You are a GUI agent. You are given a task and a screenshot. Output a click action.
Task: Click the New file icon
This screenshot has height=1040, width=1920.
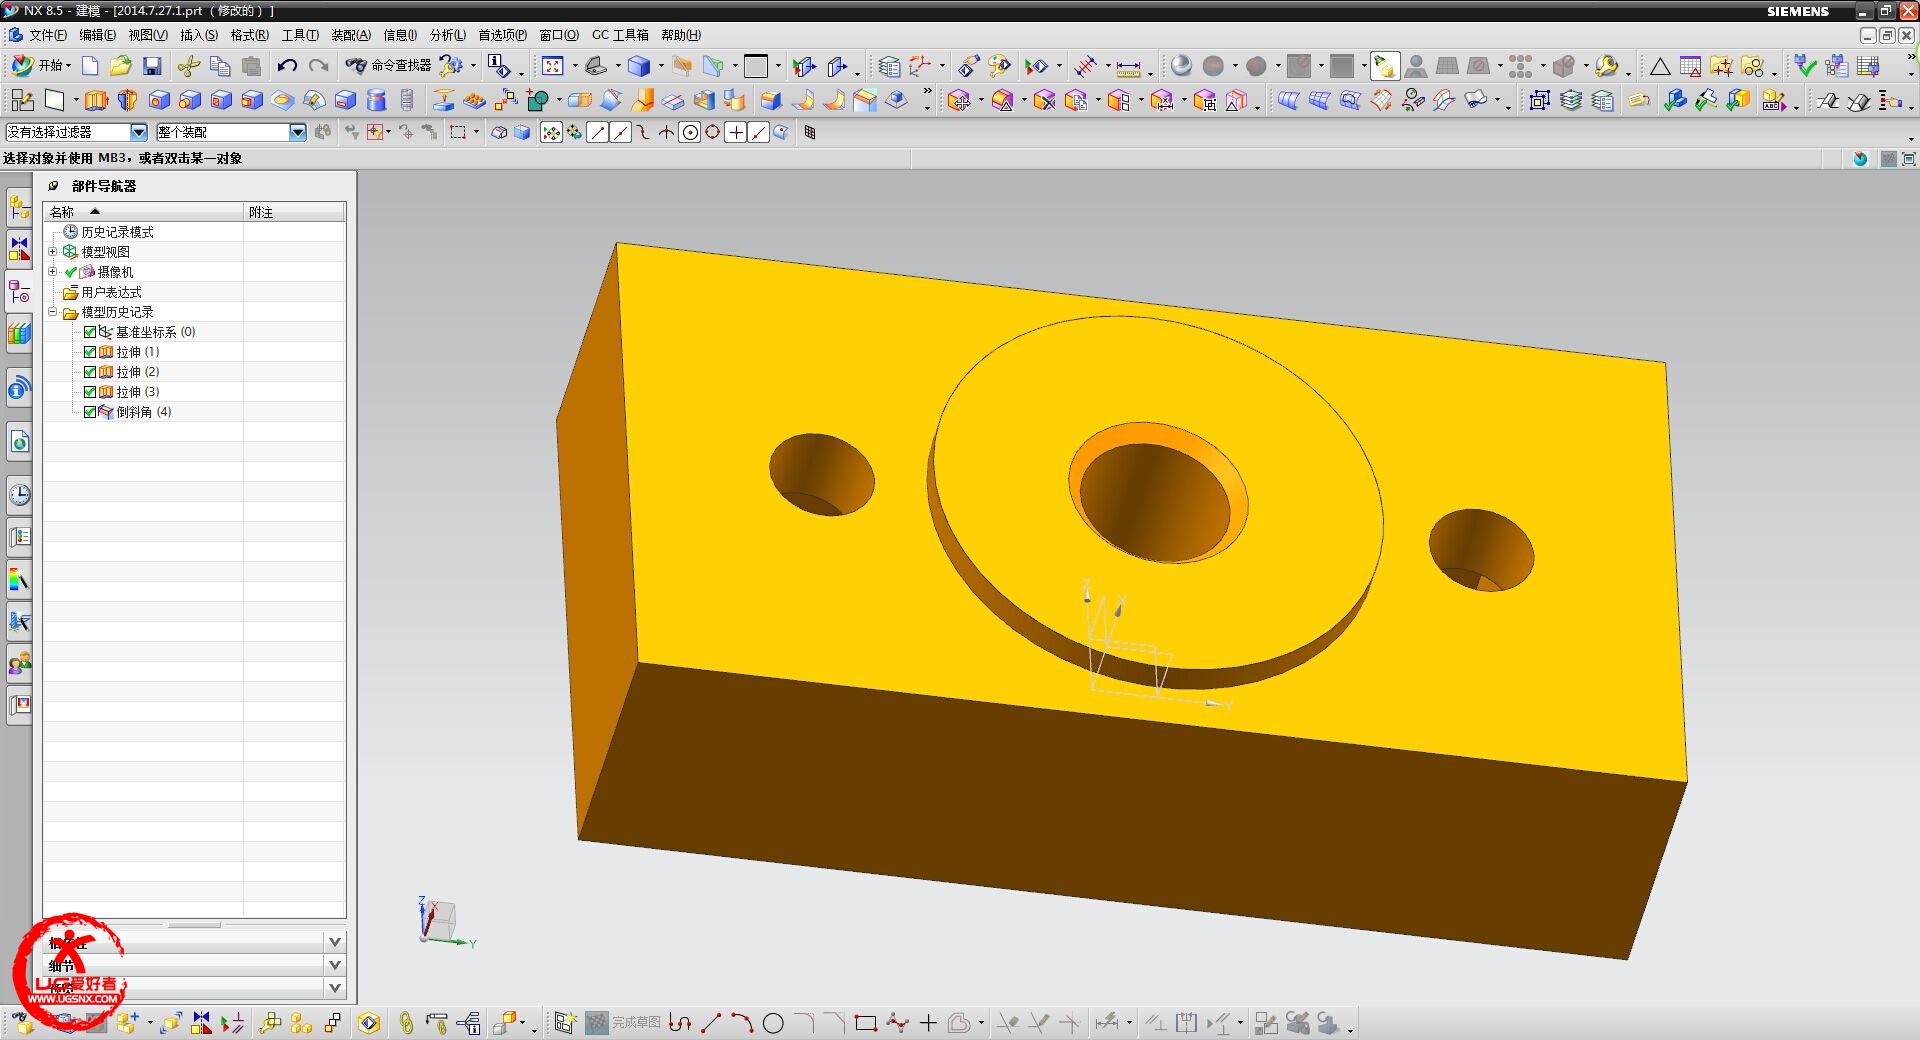click(x=90, y=66)
